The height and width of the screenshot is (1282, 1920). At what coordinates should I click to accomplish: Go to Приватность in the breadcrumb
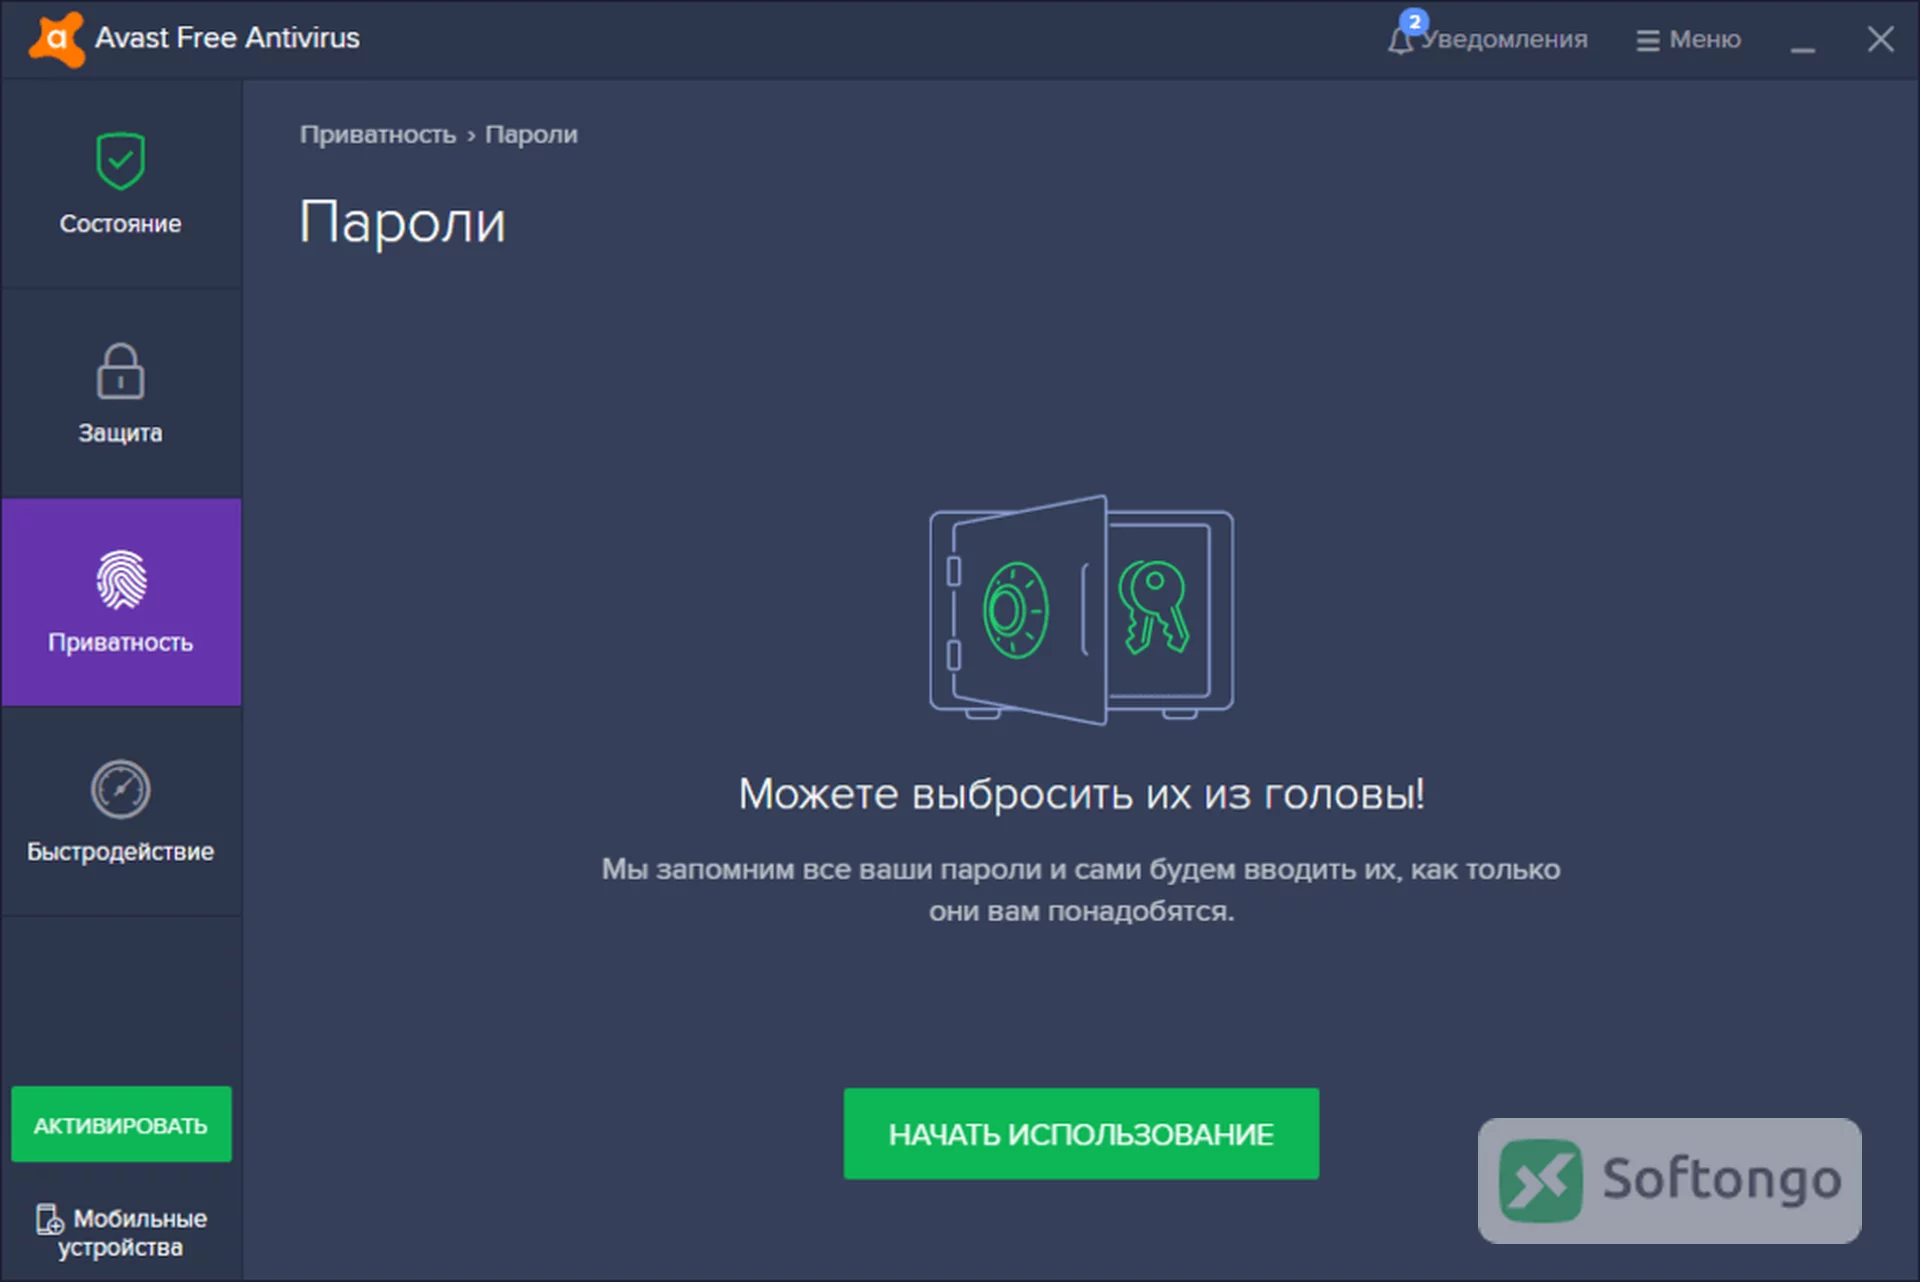(378, 134)
